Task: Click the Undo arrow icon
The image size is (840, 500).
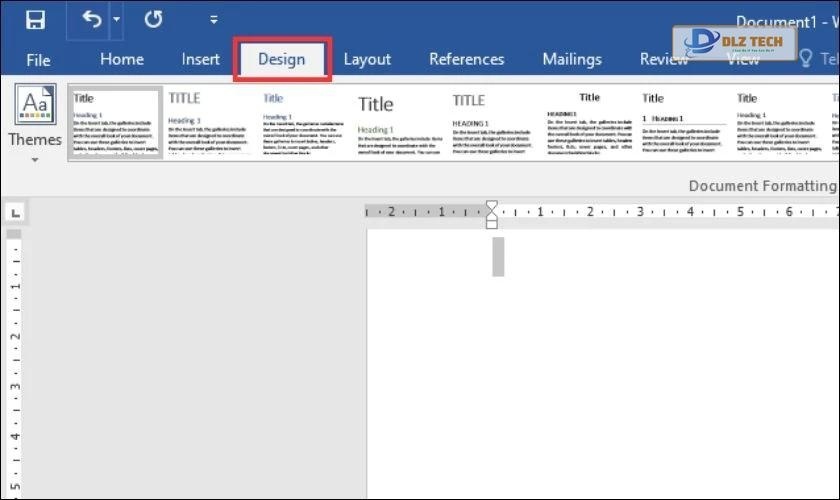Action: click(x=92, y=20)
